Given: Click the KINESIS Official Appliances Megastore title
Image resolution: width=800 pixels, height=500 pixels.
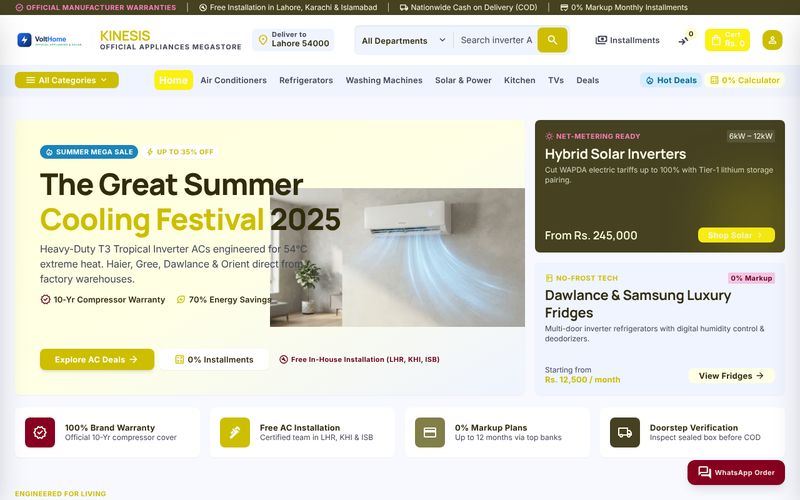Looking at the screenshot, I should [170, 40].
